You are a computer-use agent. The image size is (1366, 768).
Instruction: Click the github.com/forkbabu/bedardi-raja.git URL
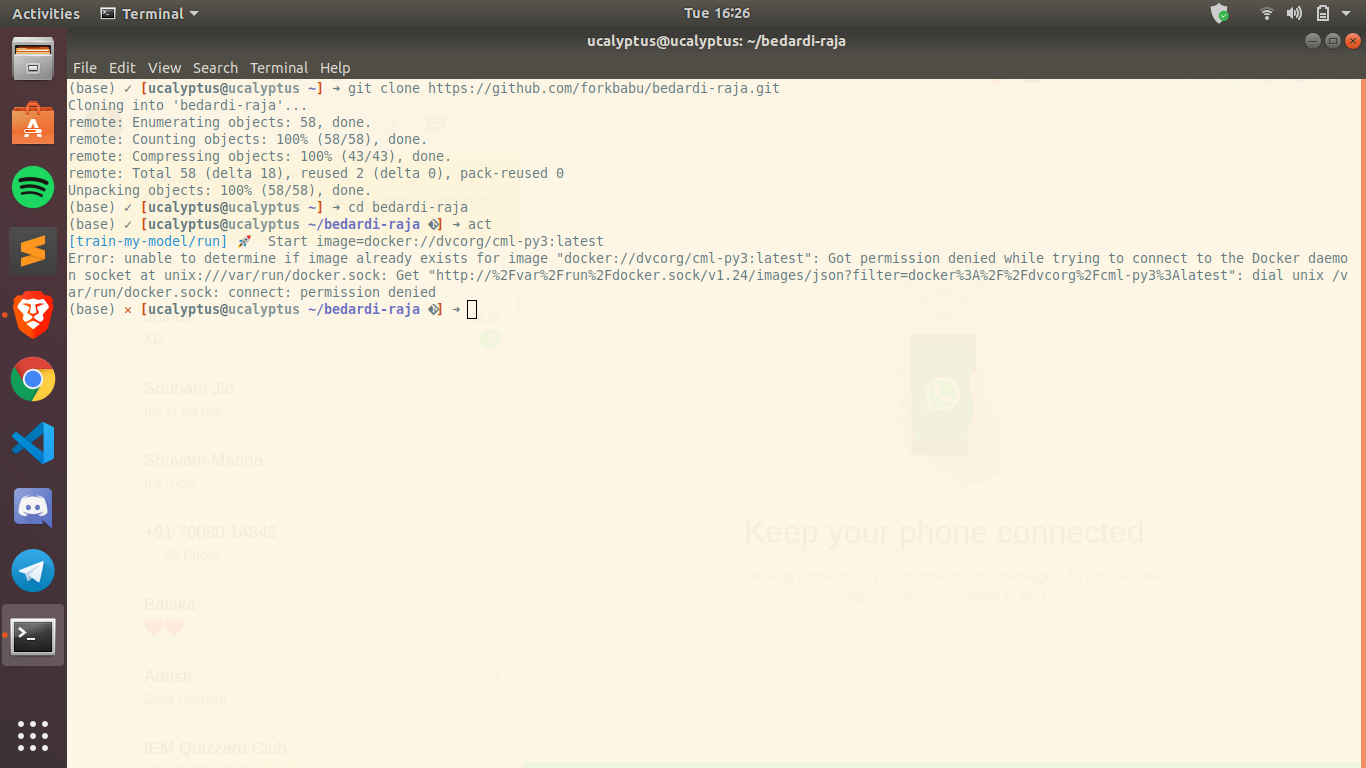(604, 88)
